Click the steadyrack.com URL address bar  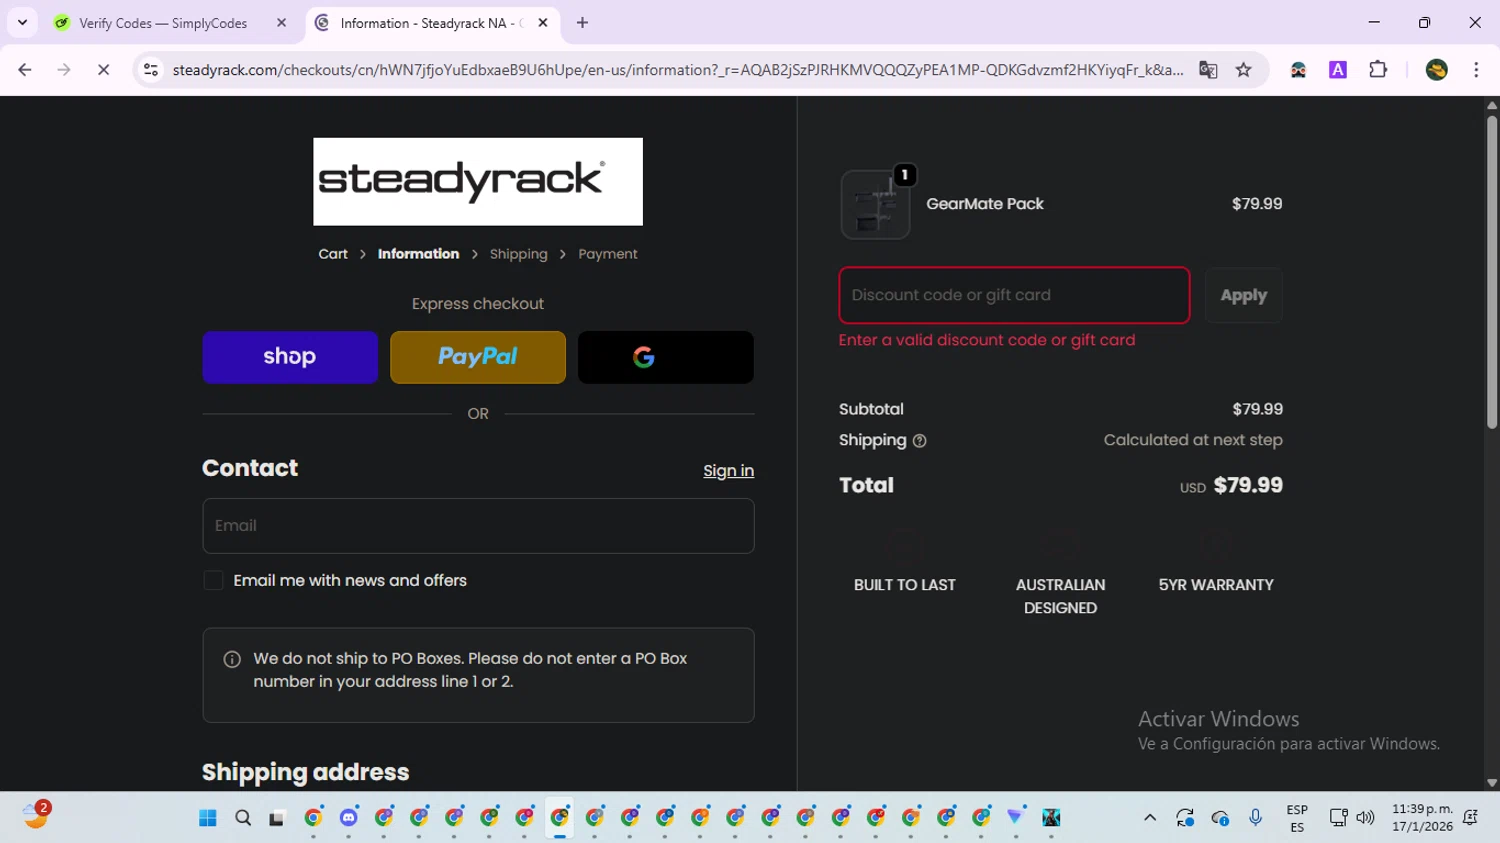(677, 70)
